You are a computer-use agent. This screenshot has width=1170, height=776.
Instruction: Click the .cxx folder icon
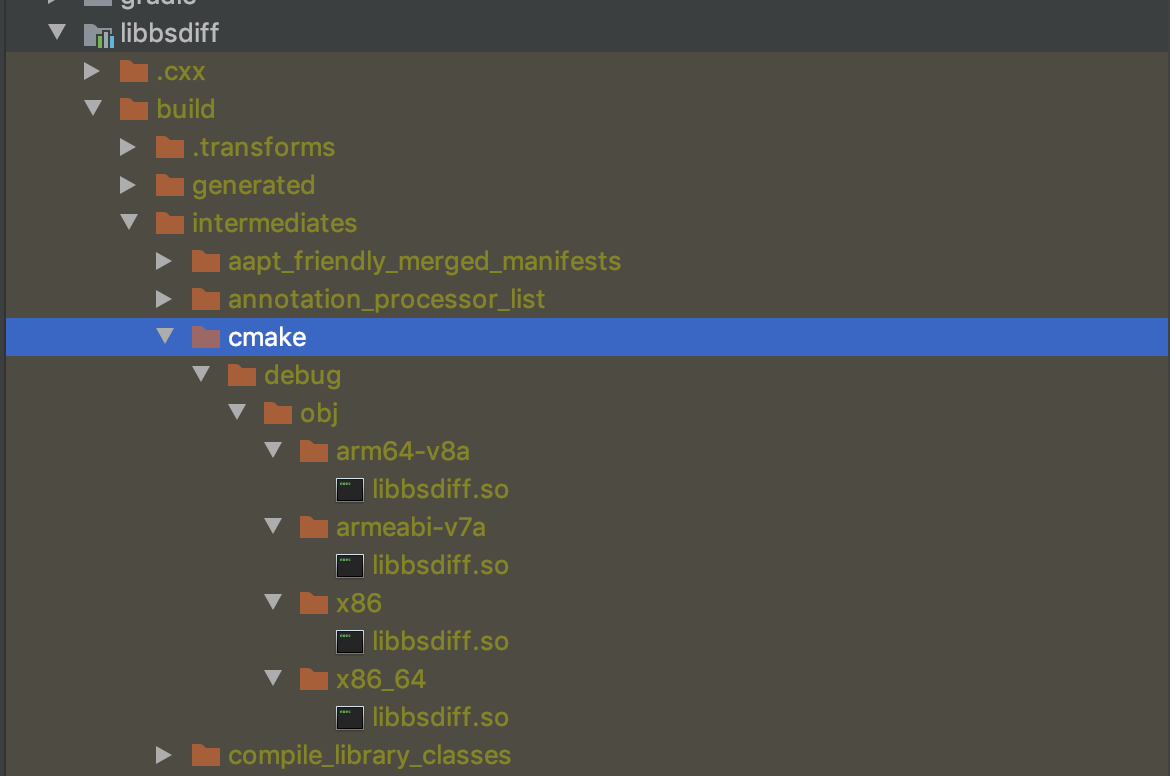pos(133,71)
